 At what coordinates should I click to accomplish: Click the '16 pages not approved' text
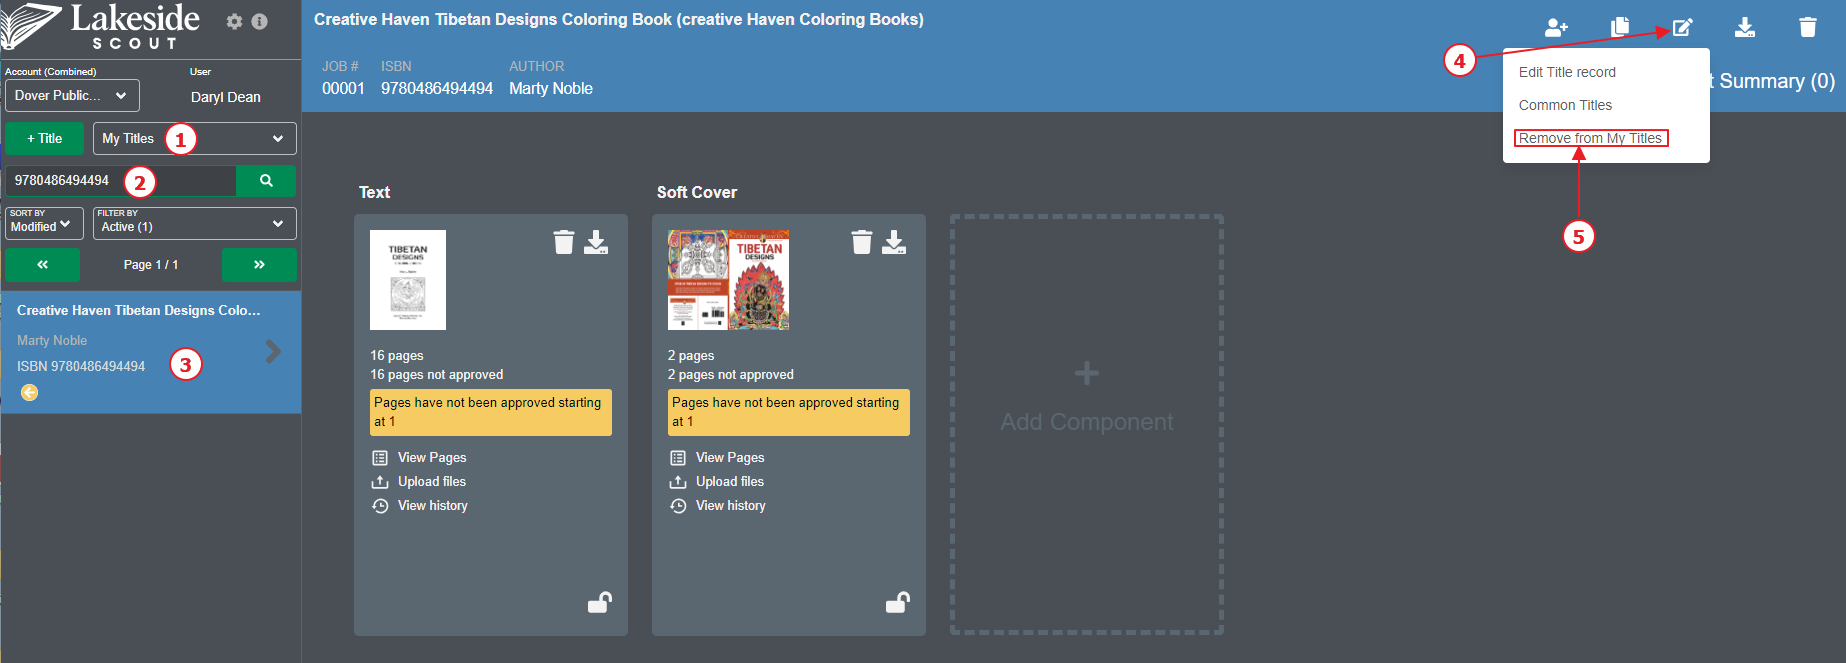tap(437, 374)
